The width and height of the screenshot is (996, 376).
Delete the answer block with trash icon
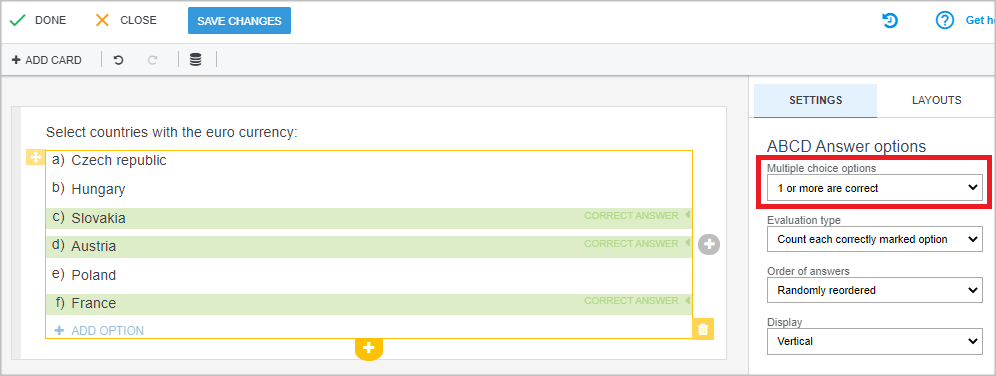click(703, 329)
